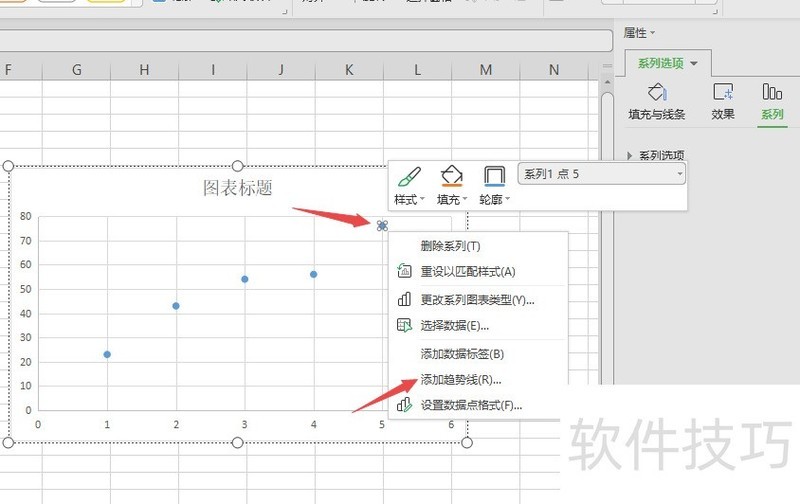Expand the 样式 dropdown arrow

[422, 199]
